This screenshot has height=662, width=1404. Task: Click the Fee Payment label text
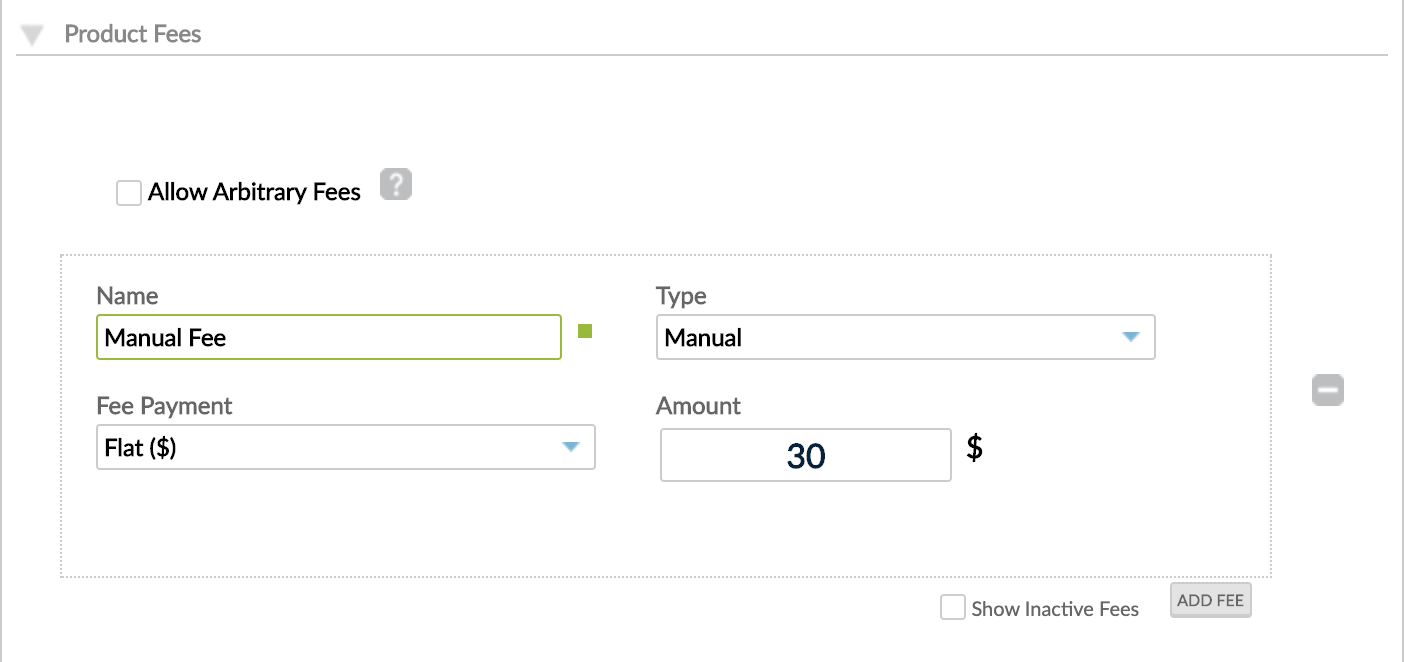pos(163,405)
